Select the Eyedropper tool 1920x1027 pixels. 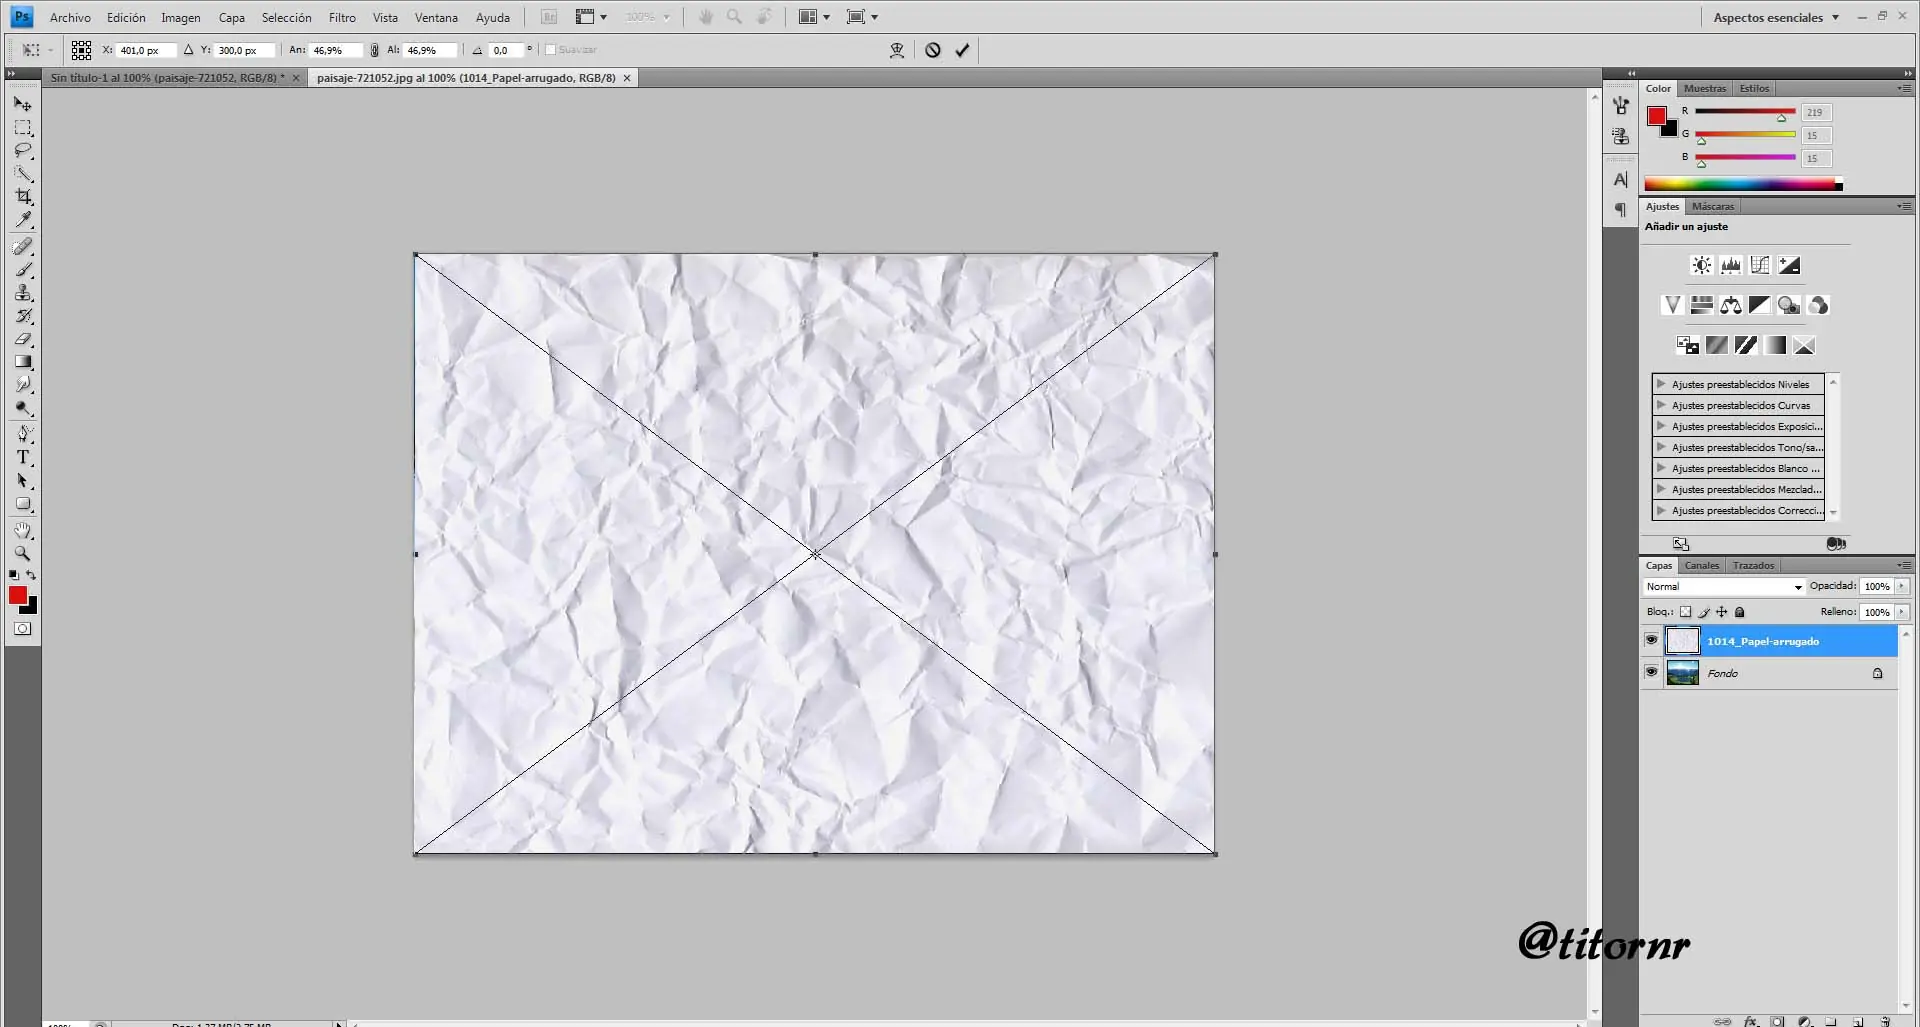coord(23,220)
